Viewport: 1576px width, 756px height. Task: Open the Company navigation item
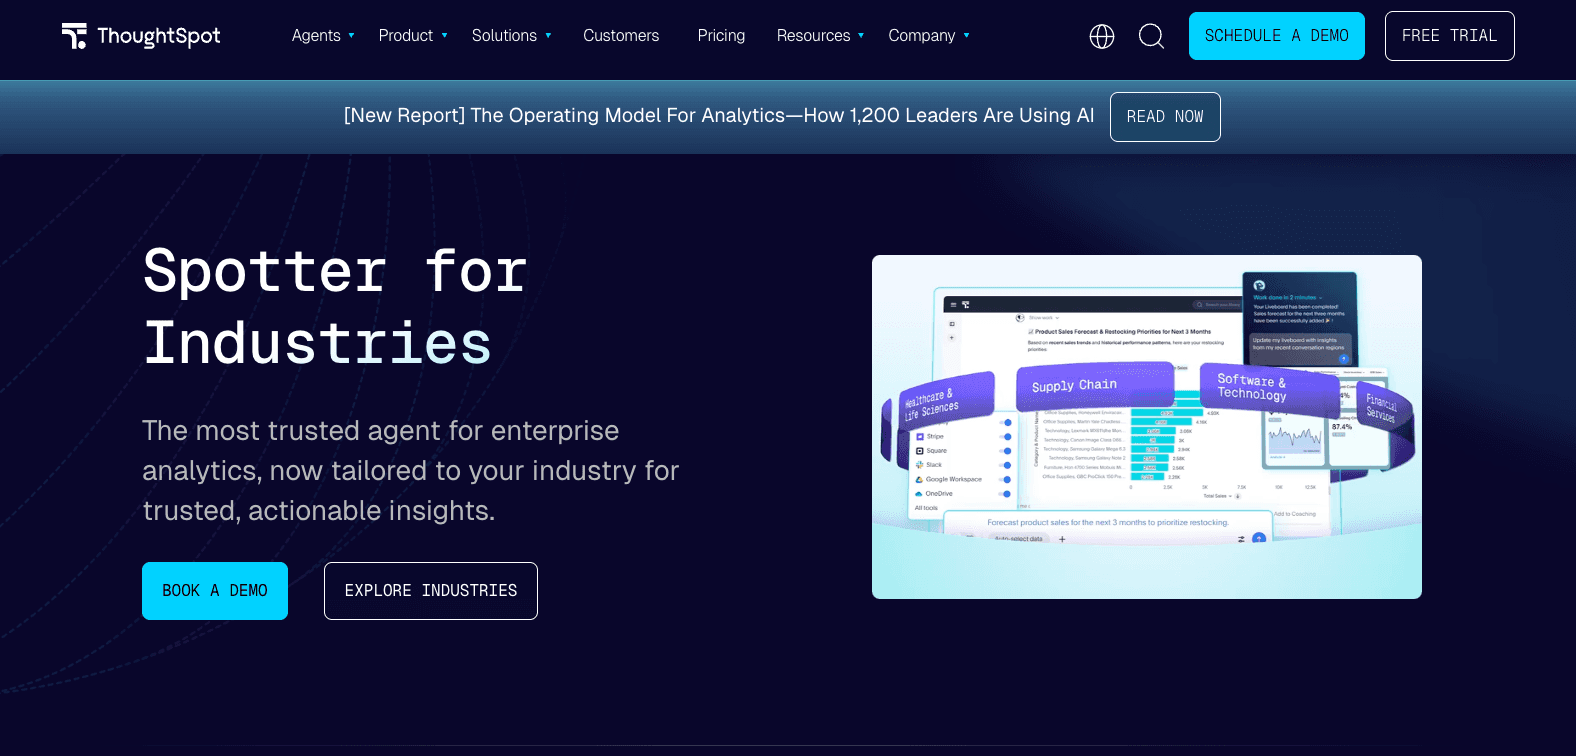coord(922,36)
